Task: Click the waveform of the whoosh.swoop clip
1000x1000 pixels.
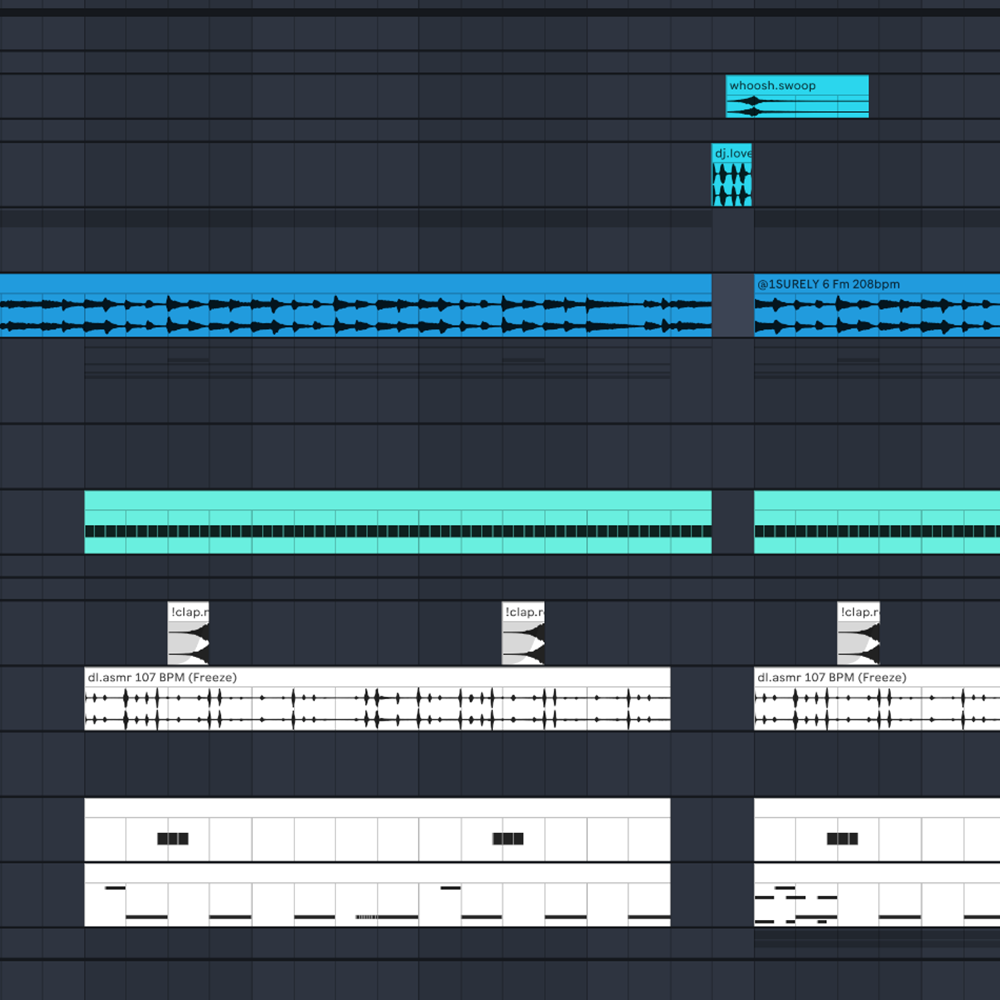Action: (796, 105)
